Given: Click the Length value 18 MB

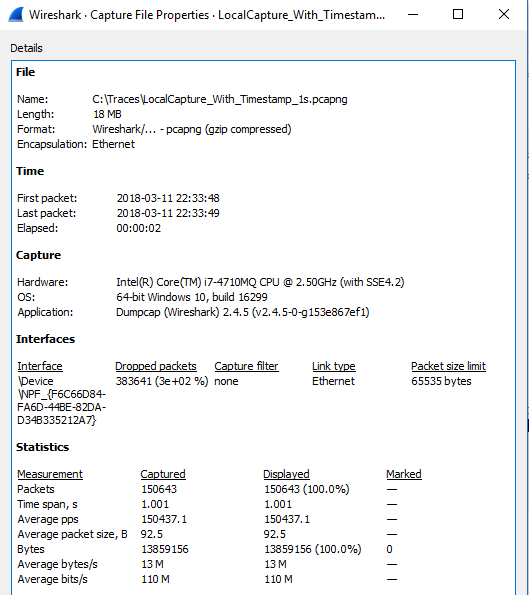Looking at the screenshot, I should point(107,114).
